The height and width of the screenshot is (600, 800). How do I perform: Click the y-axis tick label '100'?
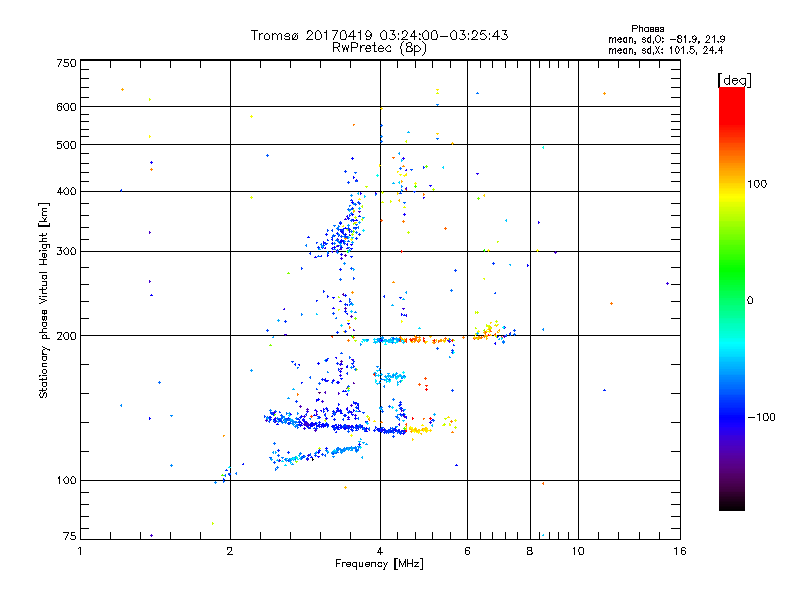(66, 481)
